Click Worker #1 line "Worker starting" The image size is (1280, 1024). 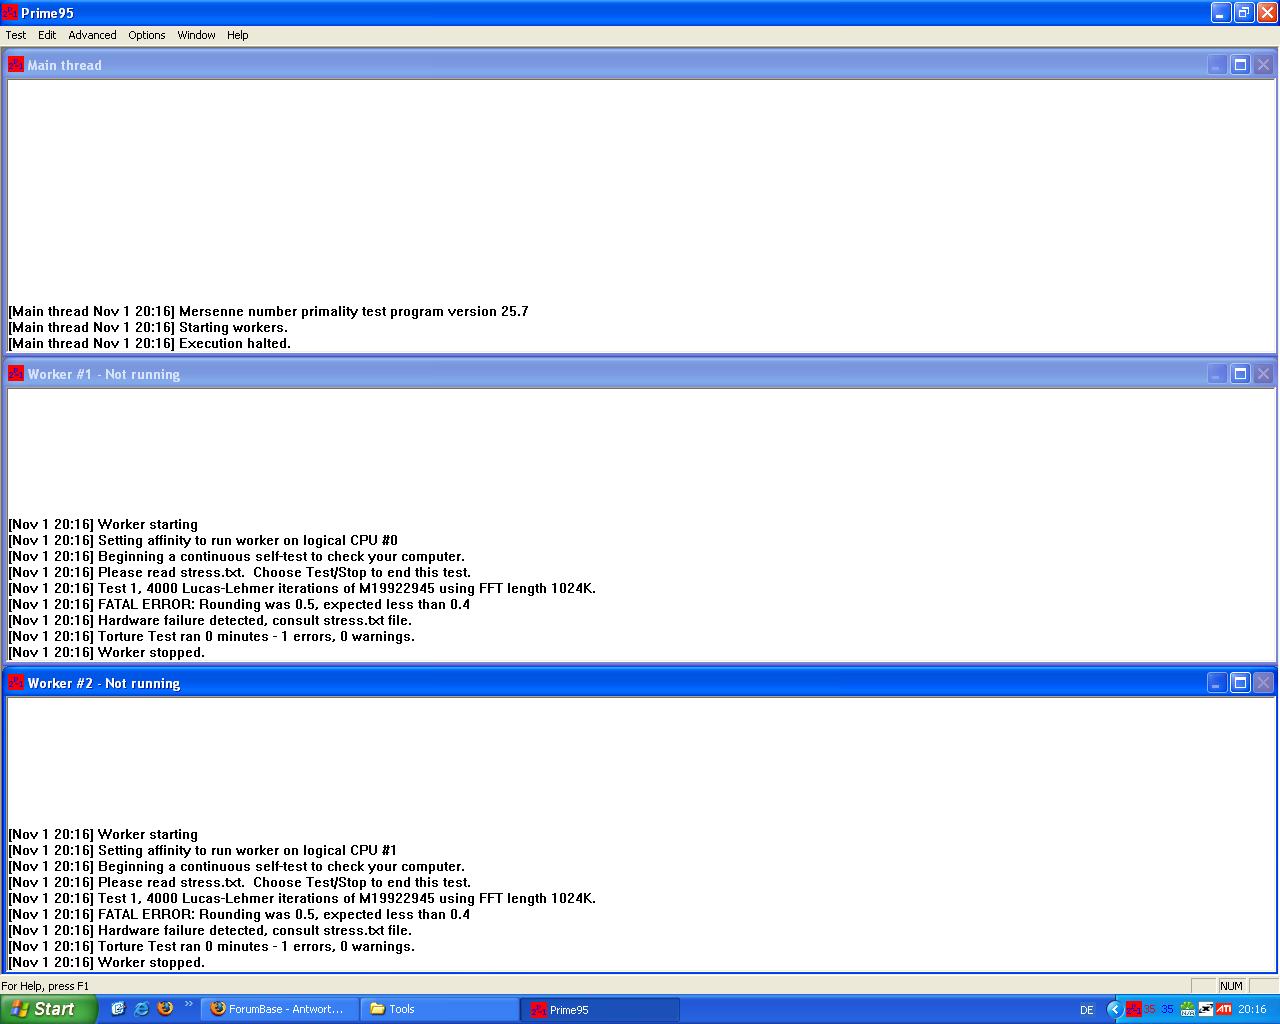(103, 524)
